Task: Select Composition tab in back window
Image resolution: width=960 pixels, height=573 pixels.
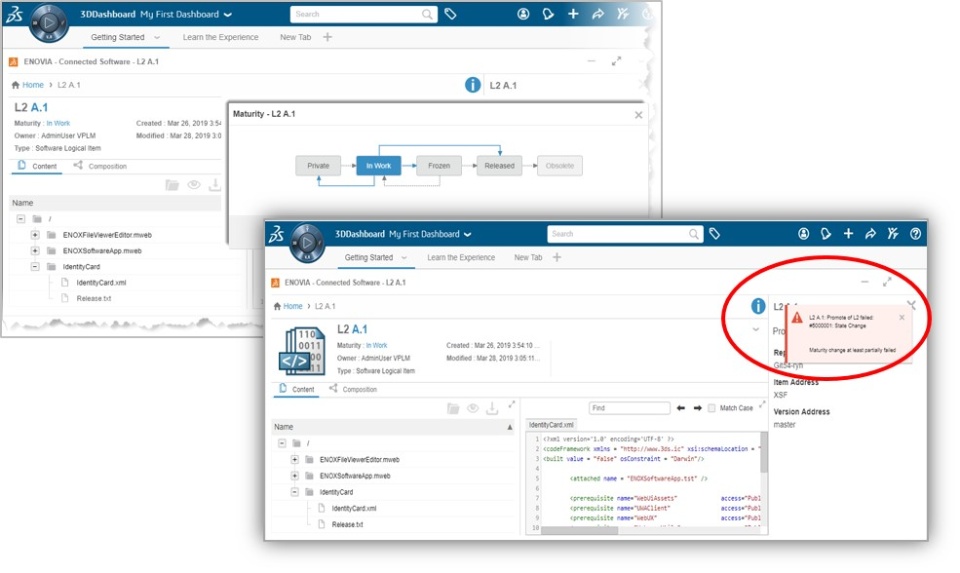Action: click(100, 166)
